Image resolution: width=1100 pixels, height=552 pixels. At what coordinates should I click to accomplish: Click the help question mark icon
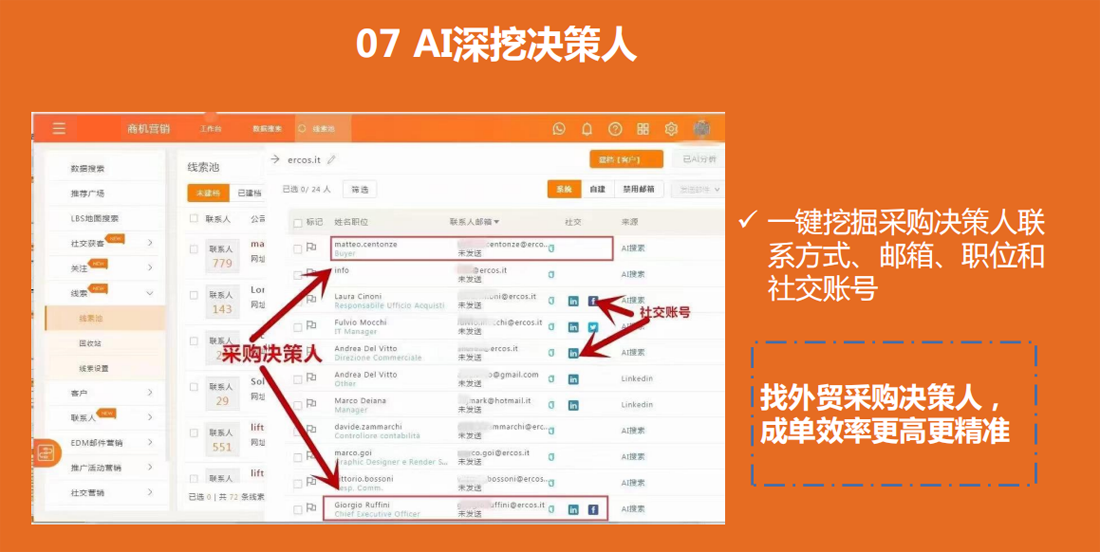615,129
